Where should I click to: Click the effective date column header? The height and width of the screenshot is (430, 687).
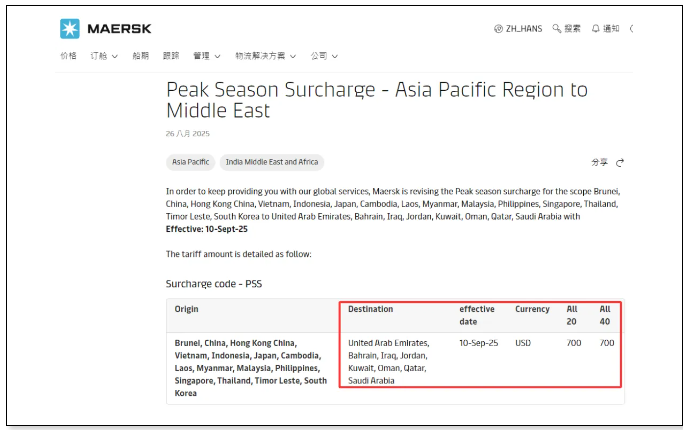[477, 315]
